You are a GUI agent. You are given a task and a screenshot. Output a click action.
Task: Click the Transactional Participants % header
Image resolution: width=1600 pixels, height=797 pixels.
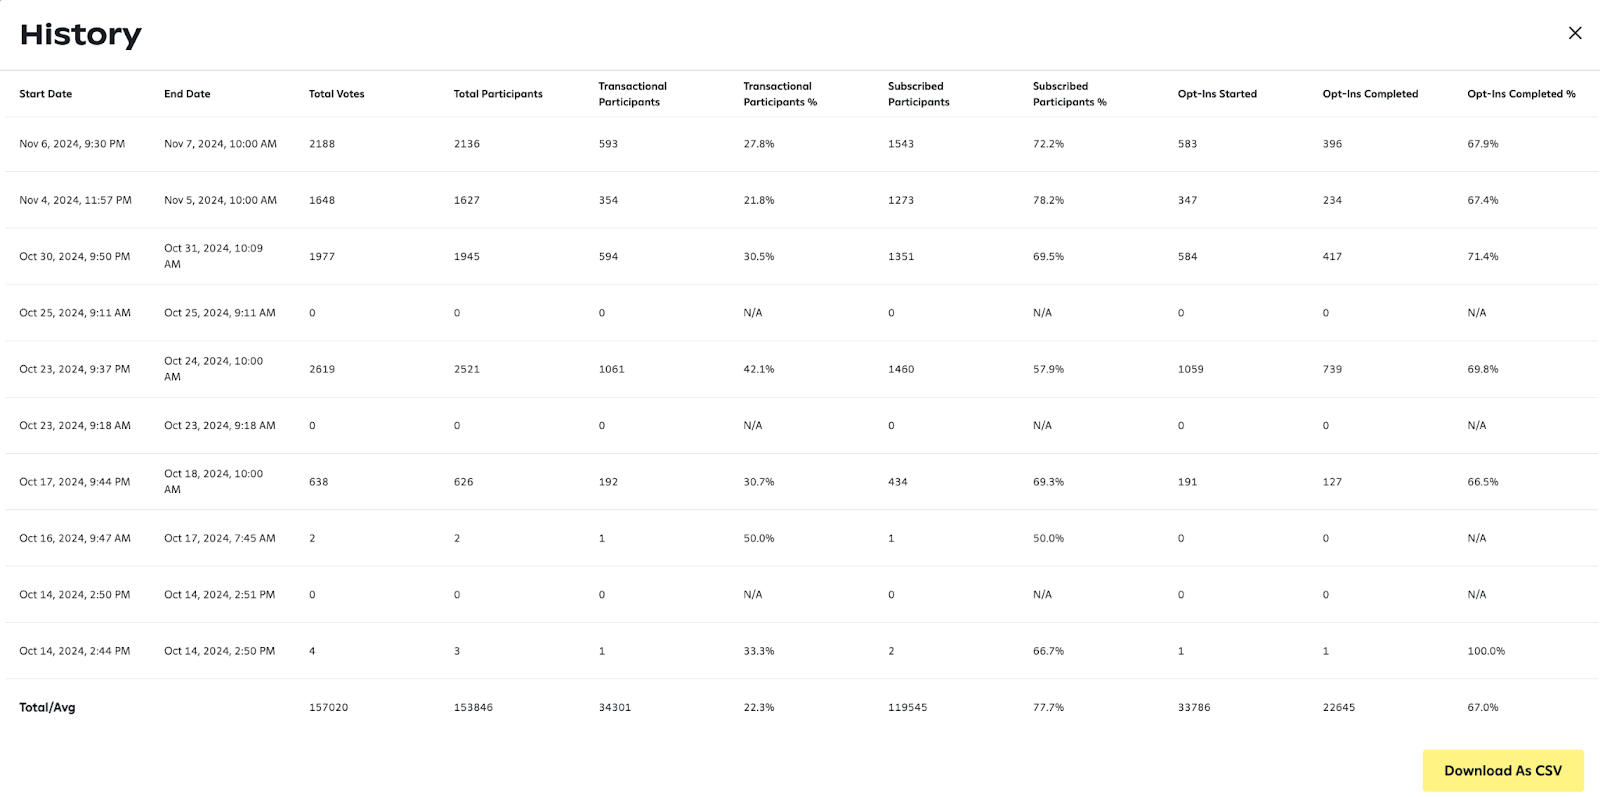click(780, 94)
